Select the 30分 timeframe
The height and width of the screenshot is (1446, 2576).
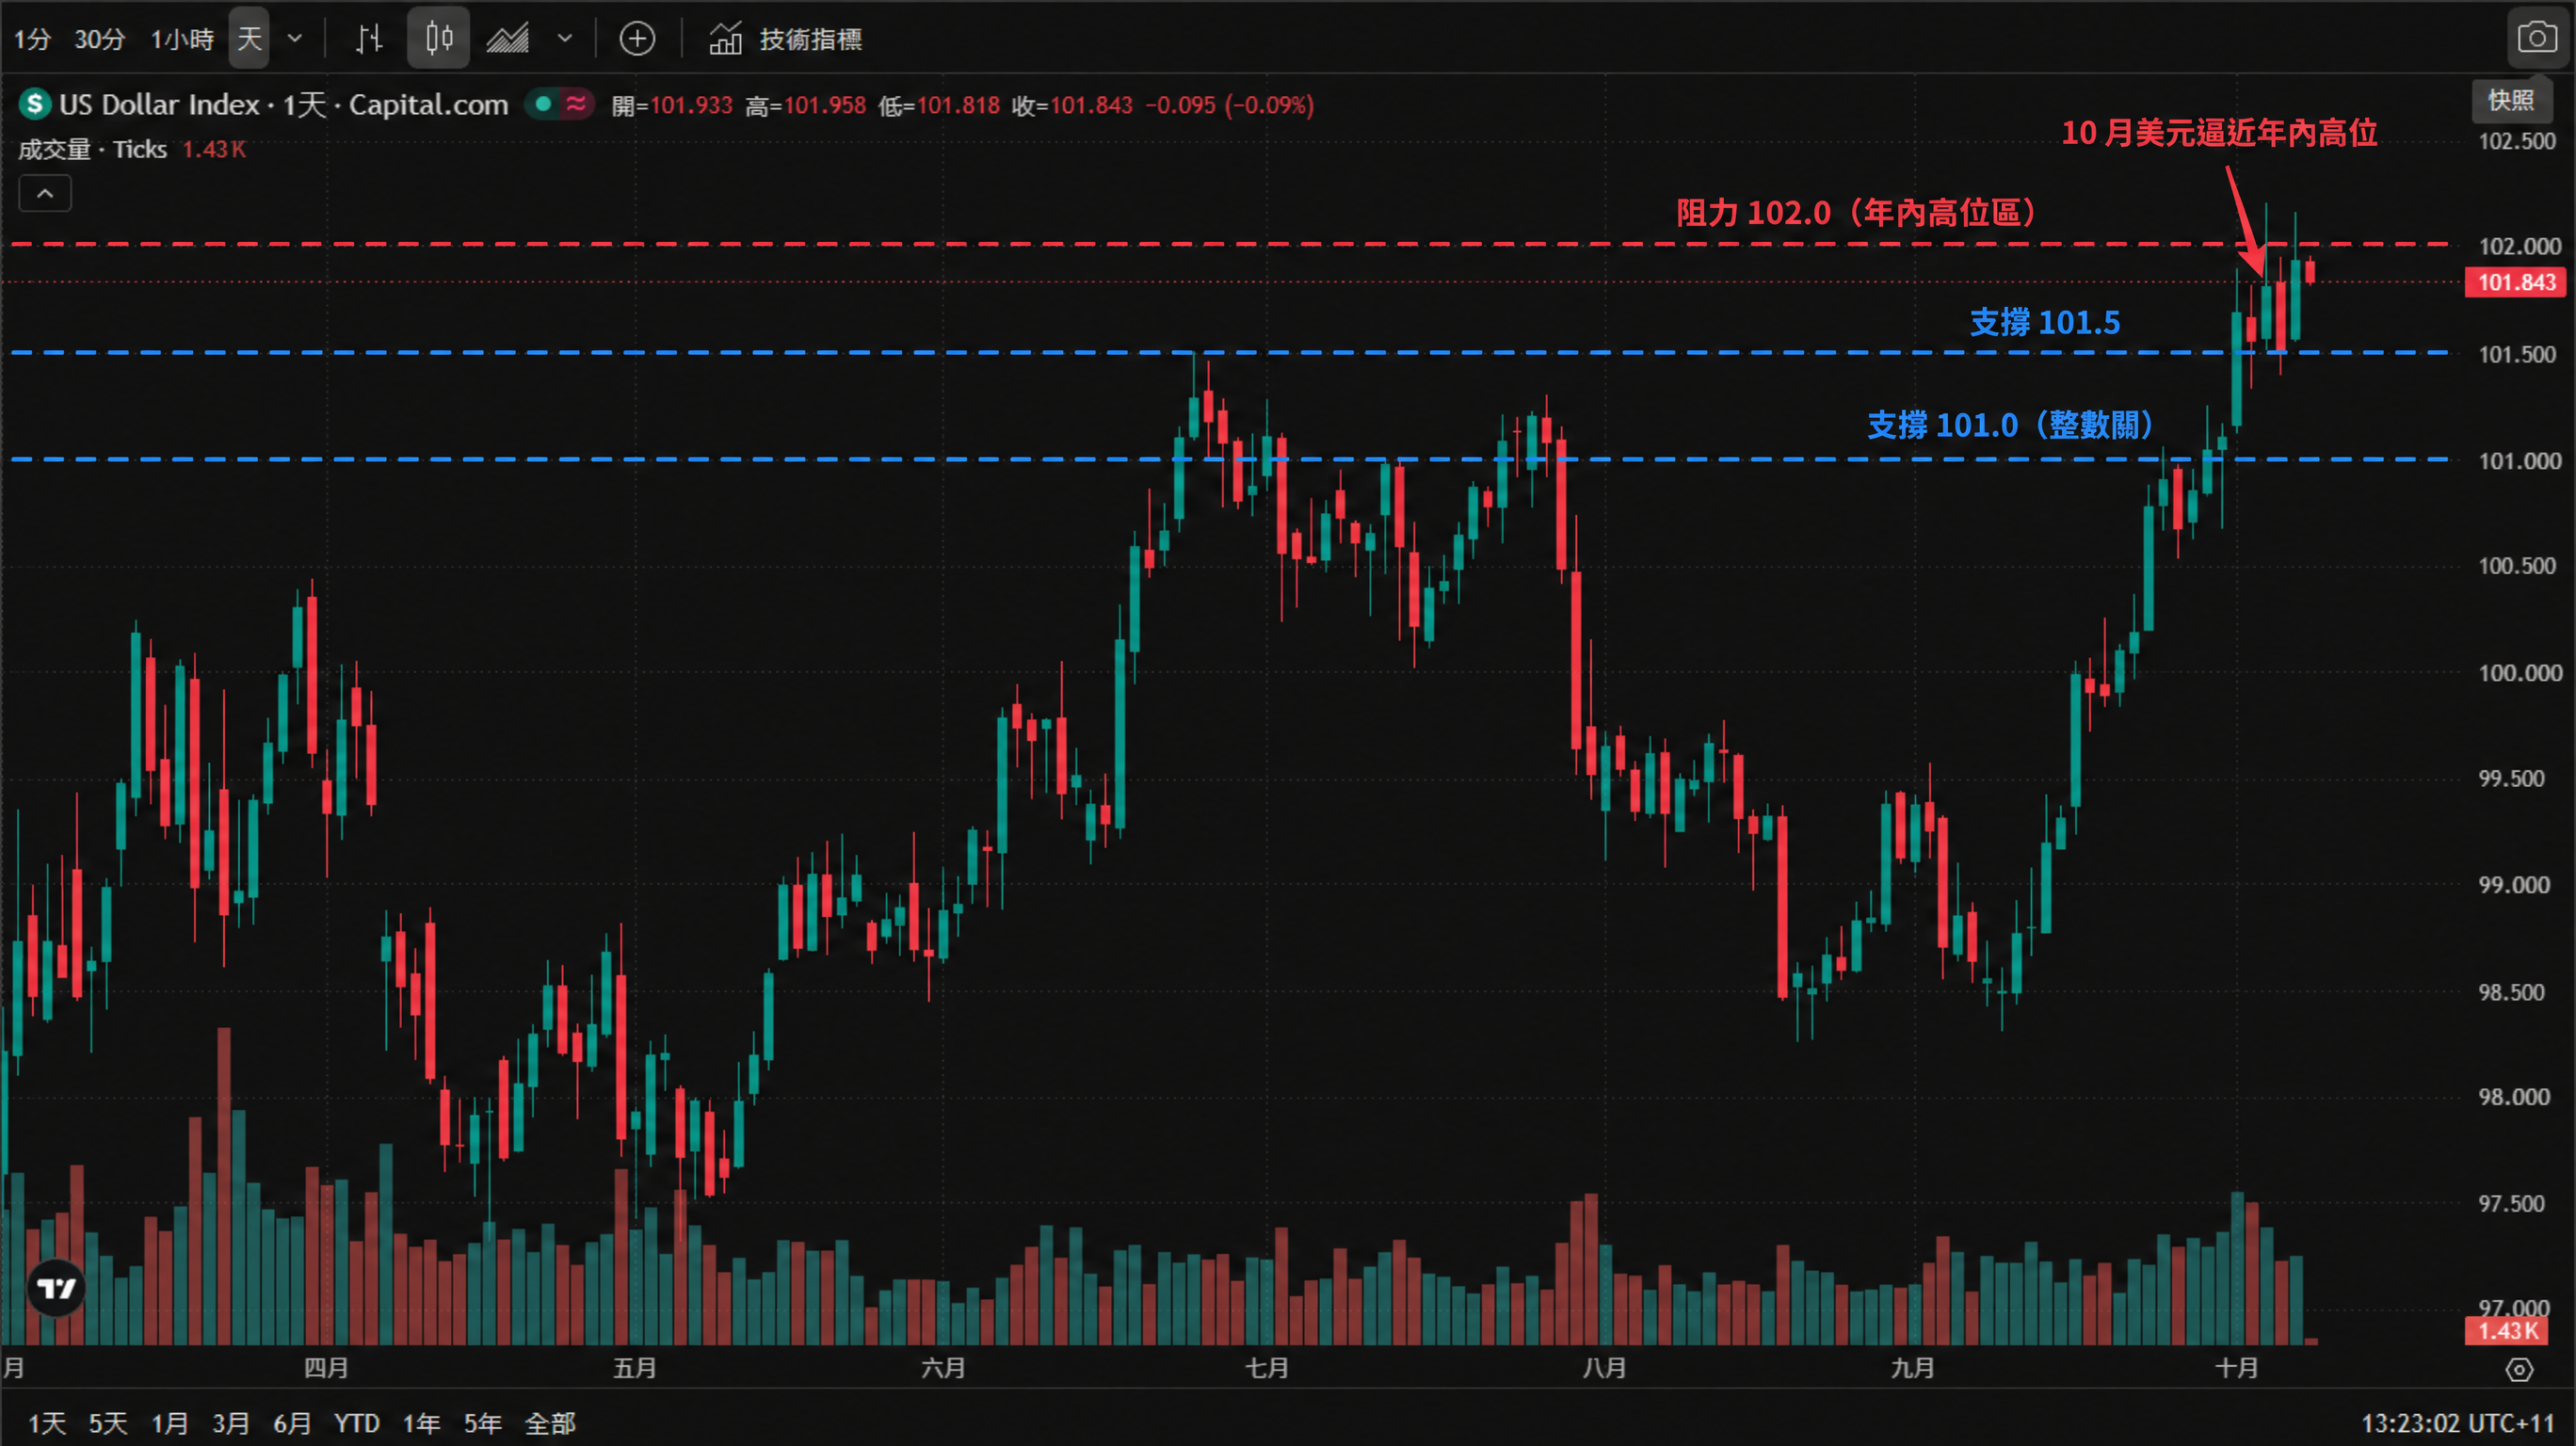pos(100,39)
